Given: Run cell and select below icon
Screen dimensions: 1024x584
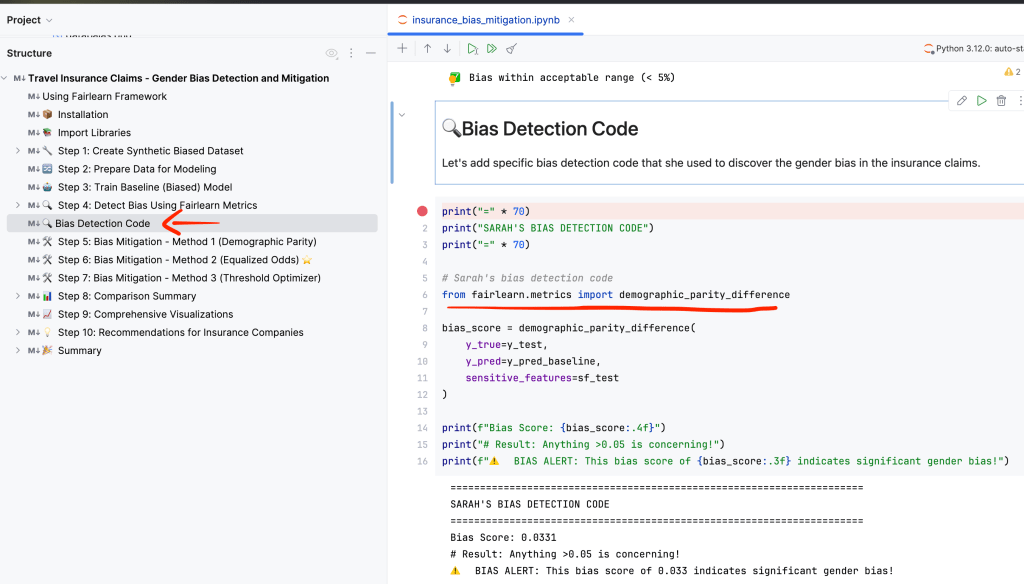Looking at the screenshot, I should 472,48.
